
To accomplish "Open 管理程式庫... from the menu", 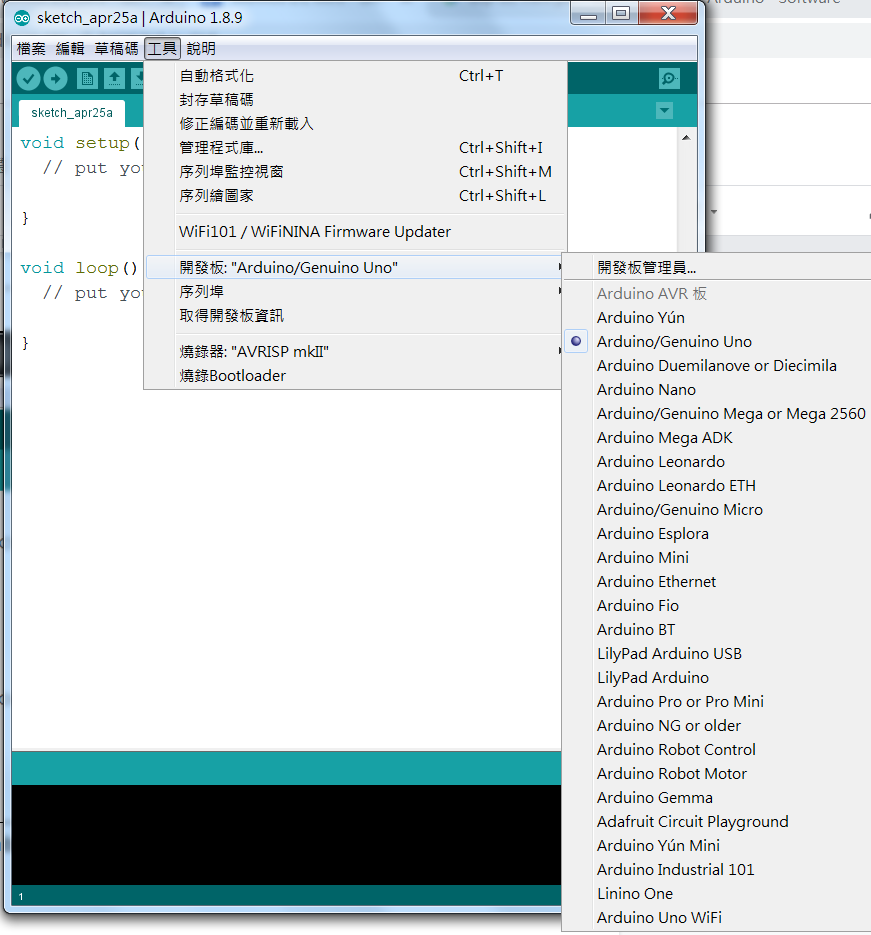I will point(354,147).
